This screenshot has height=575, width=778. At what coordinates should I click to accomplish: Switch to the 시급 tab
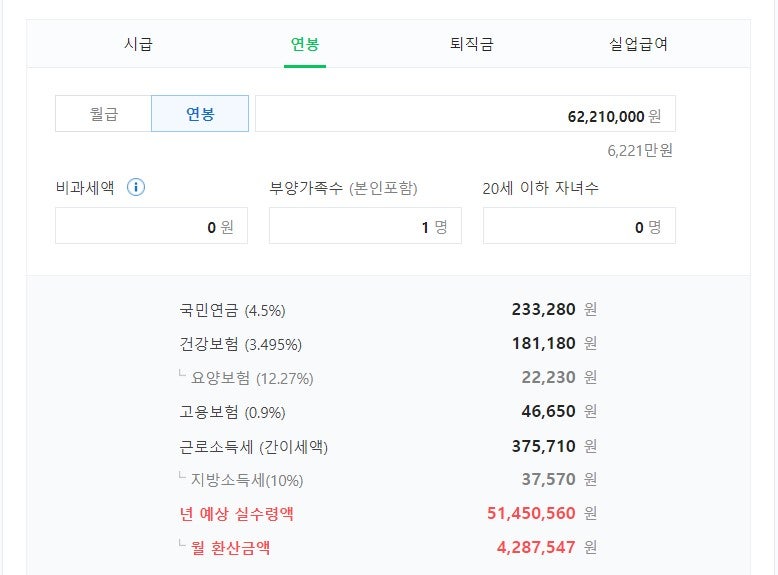139,44
